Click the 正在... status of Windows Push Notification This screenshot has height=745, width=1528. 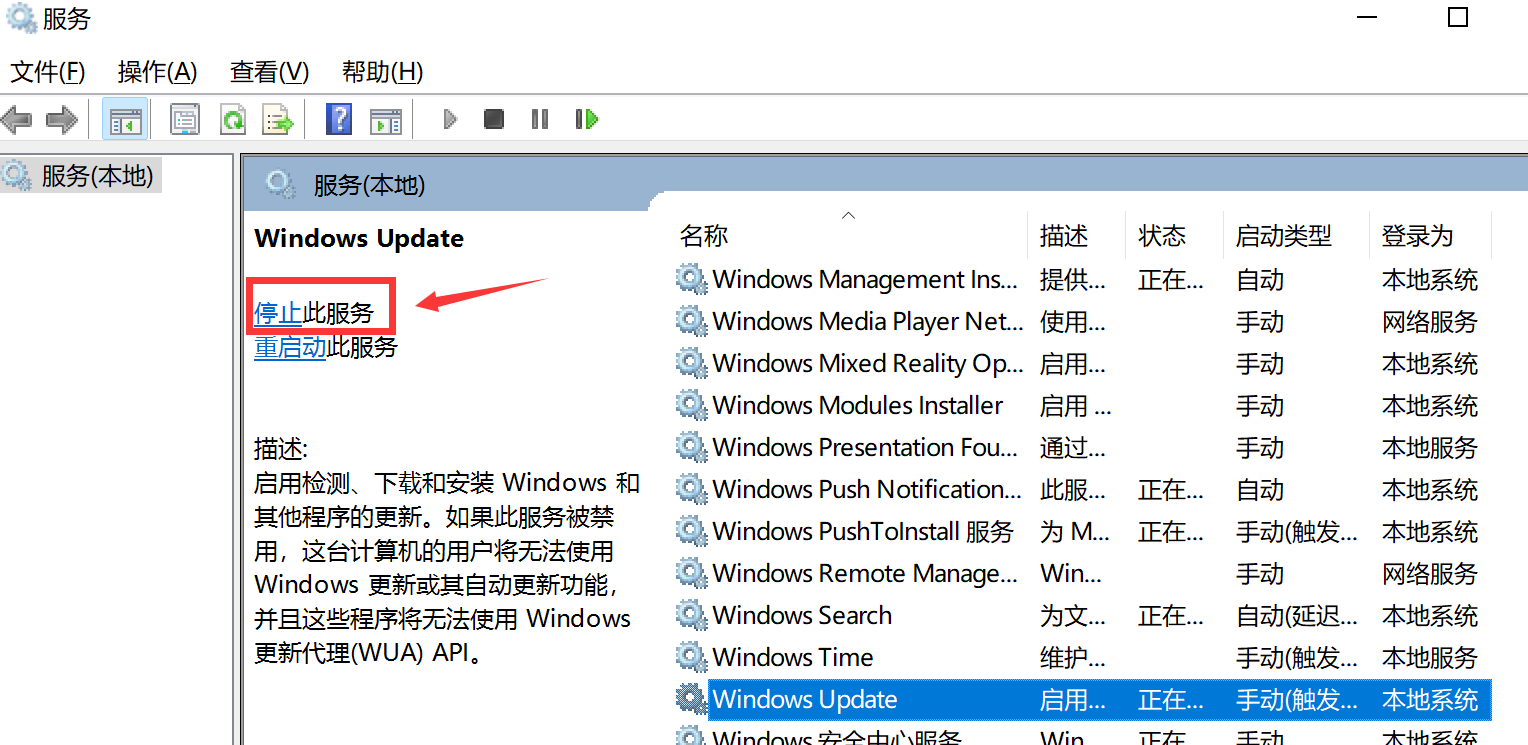[x=1171, y=490]
